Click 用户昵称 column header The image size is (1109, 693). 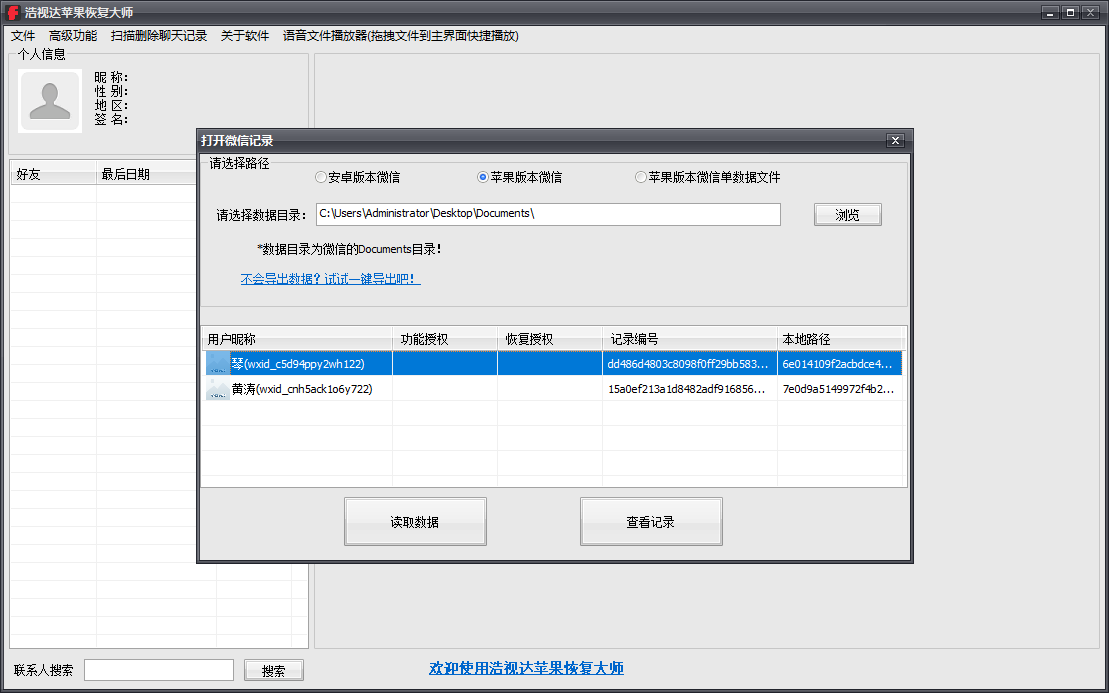(x=297, y=339)
